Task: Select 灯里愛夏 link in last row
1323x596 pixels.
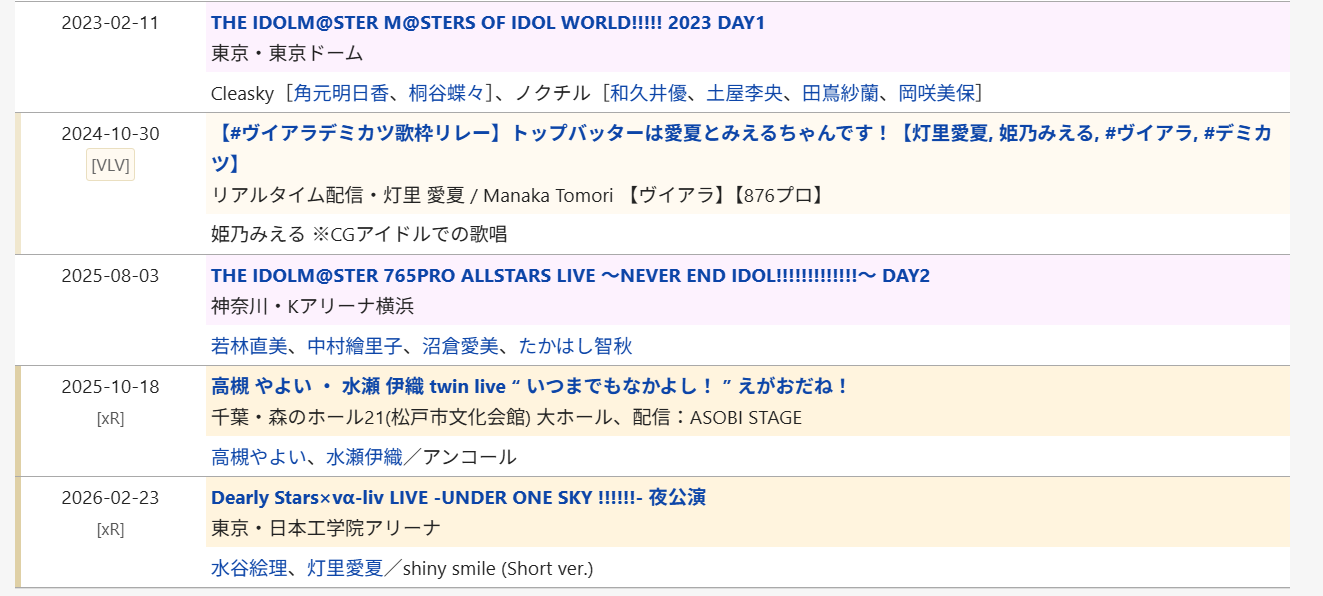Action: tap(344, 568)
